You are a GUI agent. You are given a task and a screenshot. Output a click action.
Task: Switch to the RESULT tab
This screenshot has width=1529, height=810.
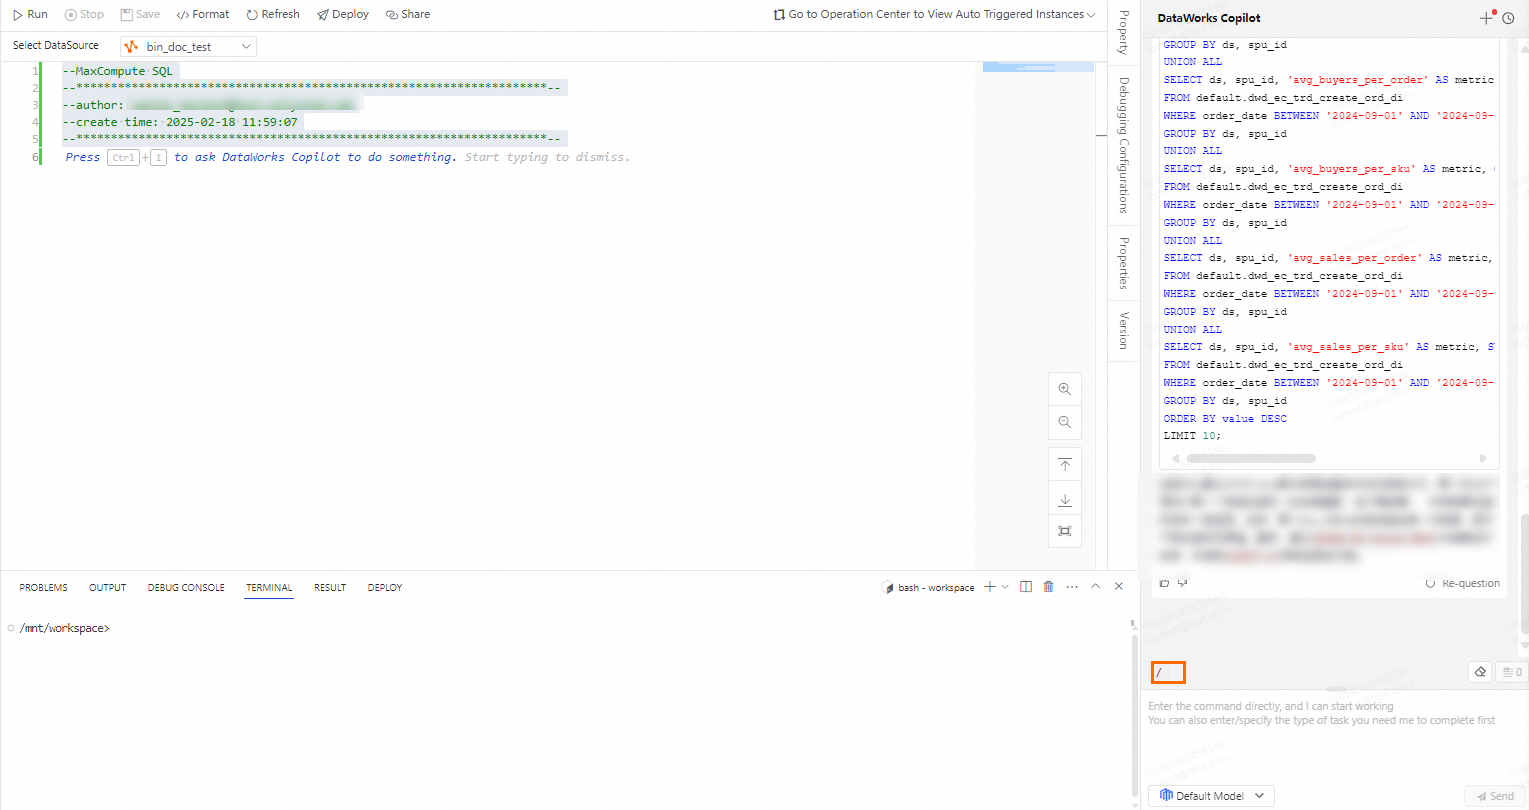[x=330, y=588]
